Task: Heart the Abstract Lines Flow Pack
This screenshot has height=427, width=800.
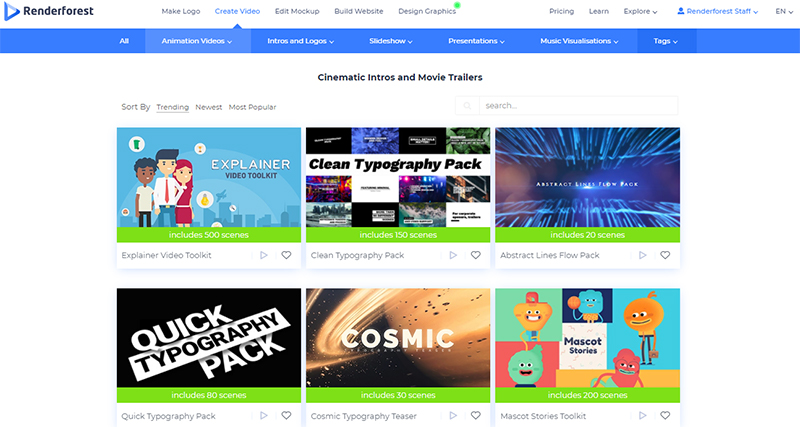Action: tap(664, 255)
